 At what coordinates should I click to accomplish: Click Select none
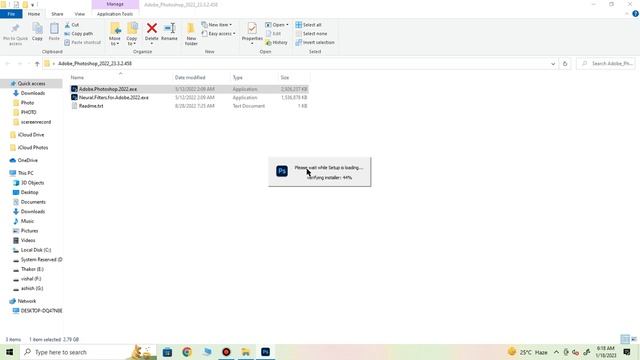tap(311, 33)
